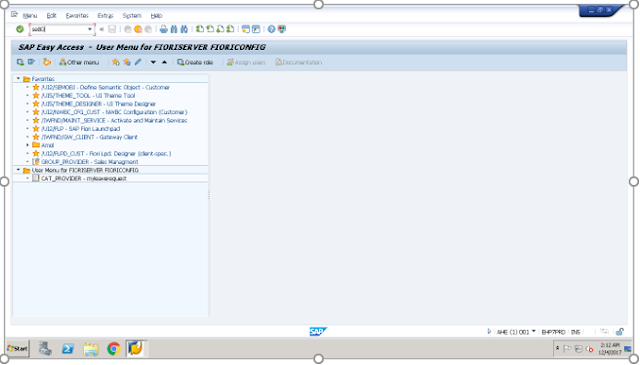Select /IWFND/GW_CLIENT Gateway Client favorite
The image size is (640, 365).
point(89,137)
